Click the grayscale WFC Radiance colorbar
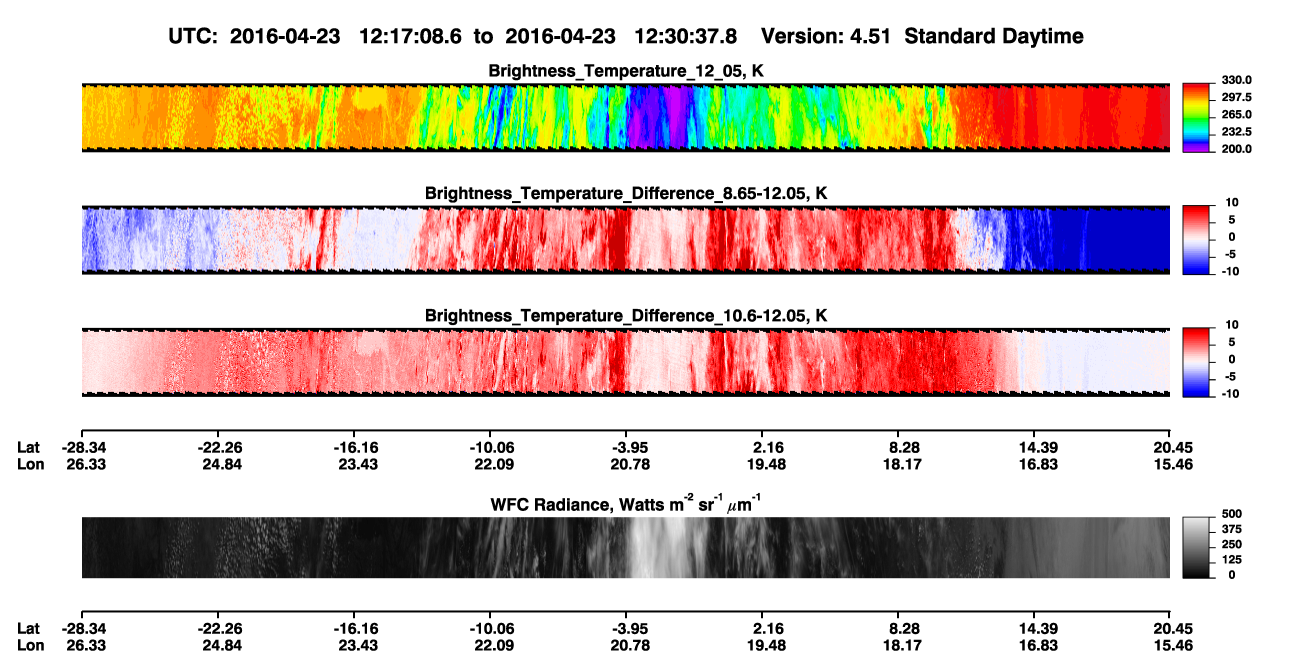Image resolution: width=1300 pixels, height=667 pixels. [x=1196, y=547]
